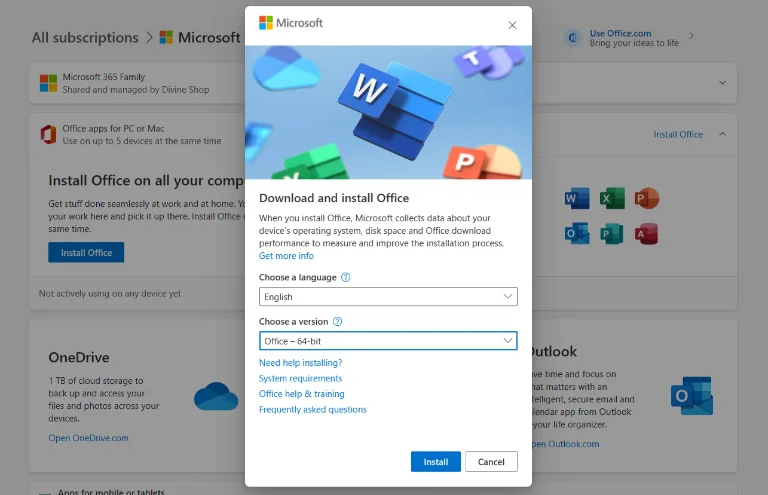Click the version help question-mark icon
This screenshot has height=495, width=768.
[337, 322]
